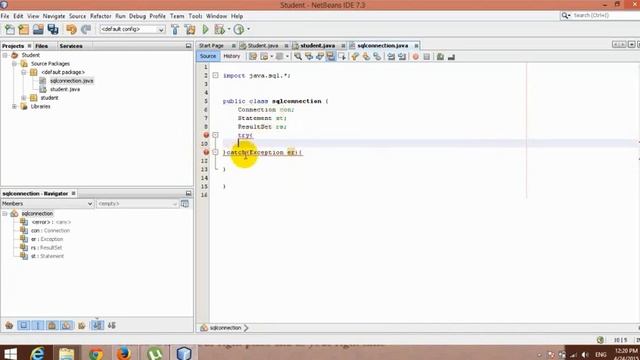Click the Shift Line Right editor icon

tap(402, 57)
